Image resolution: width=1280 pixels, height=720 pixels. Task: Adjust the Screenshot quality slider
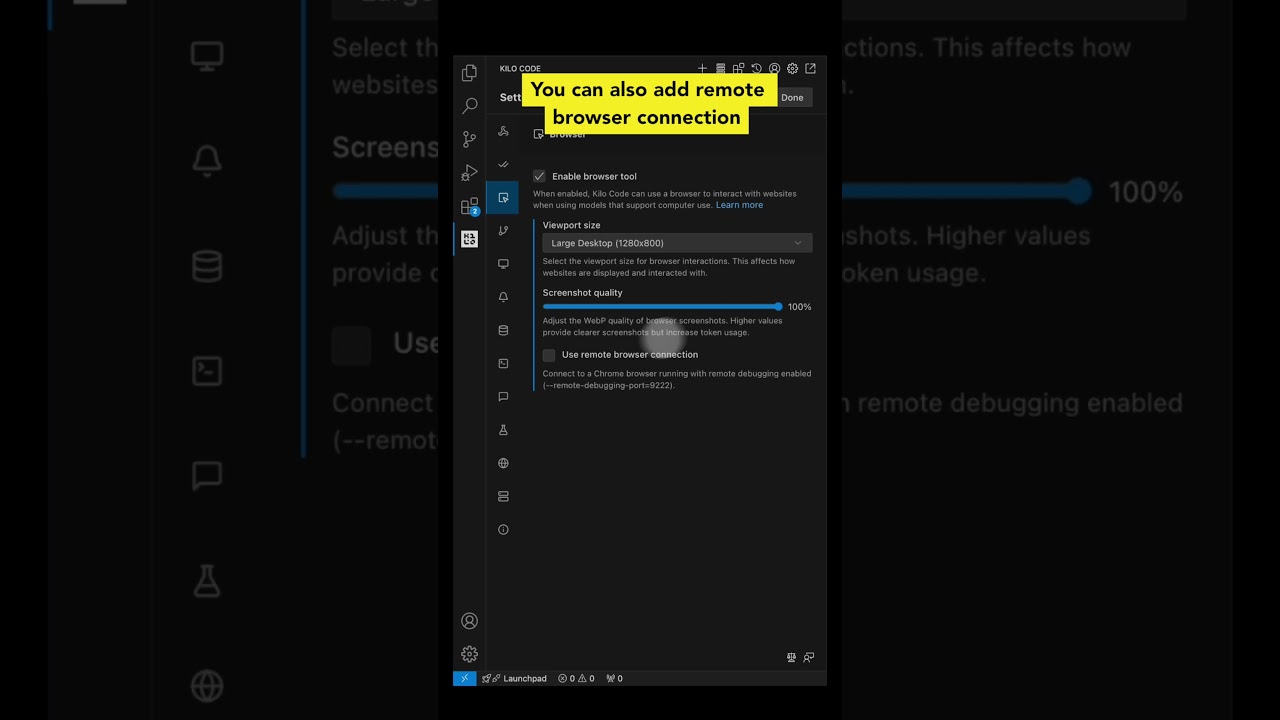pyautogui.click(x=662, y=307)
